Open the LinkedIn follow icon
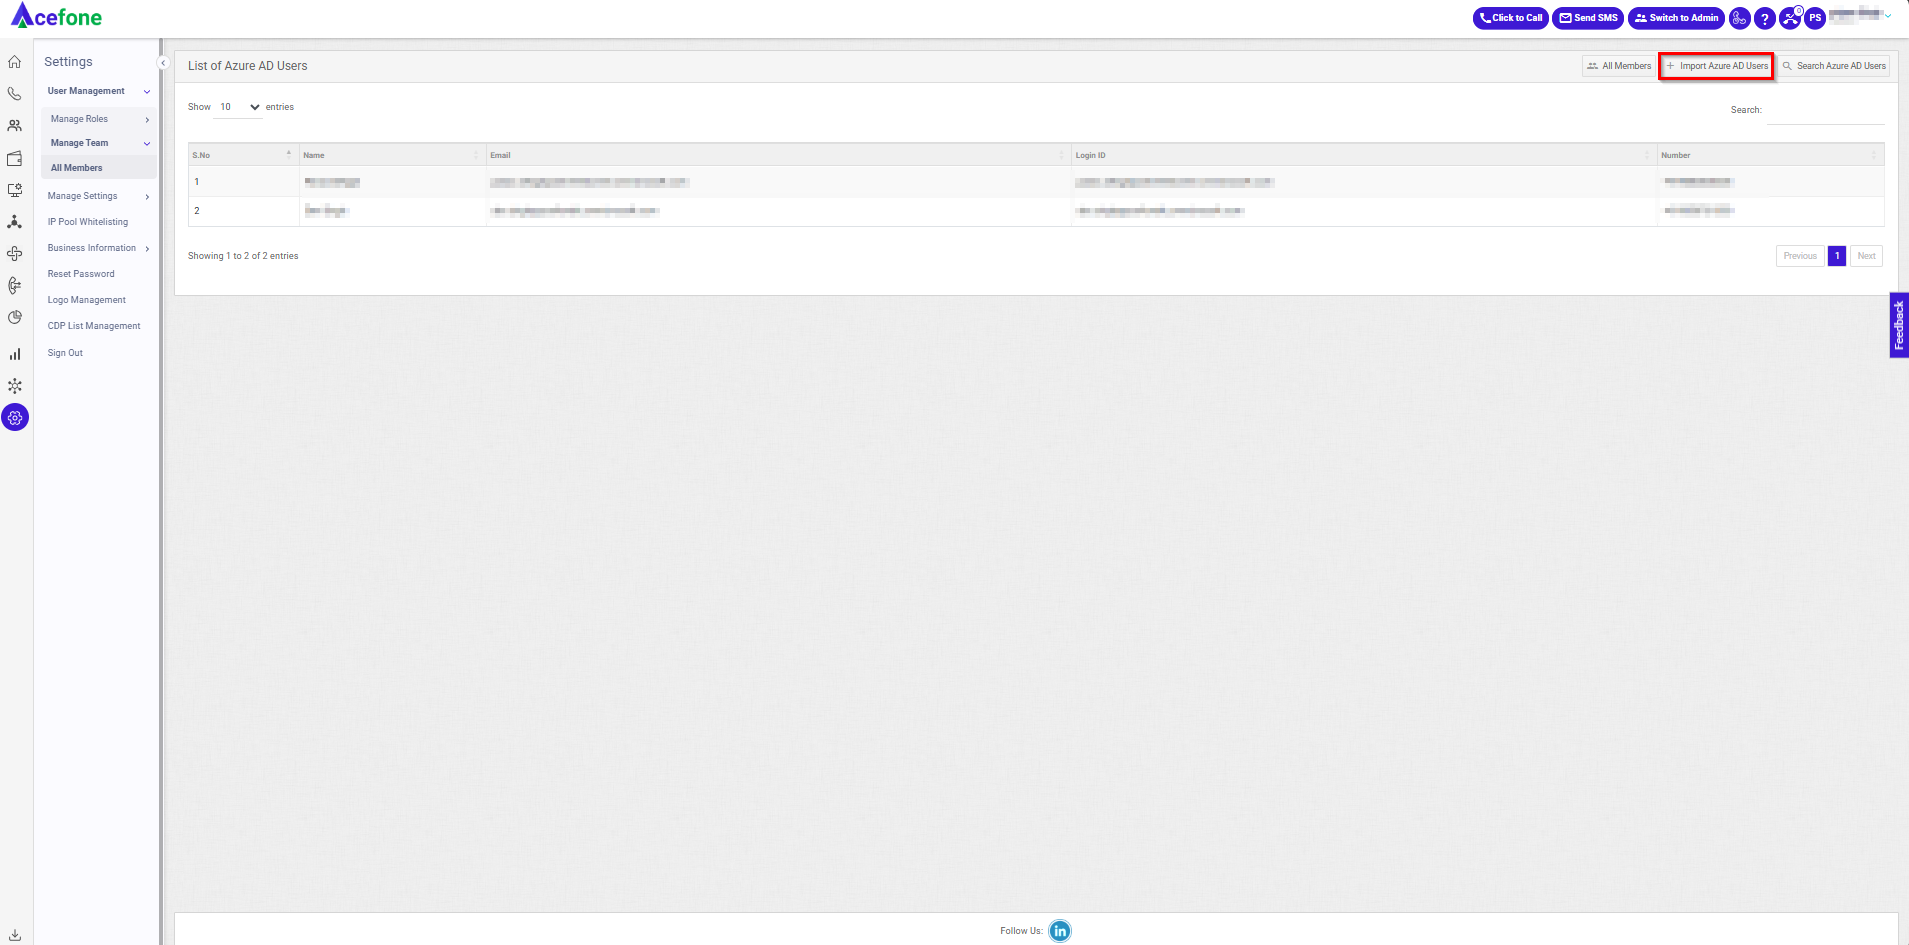This screenshot has height=945, width=1909. (1060, 931)
